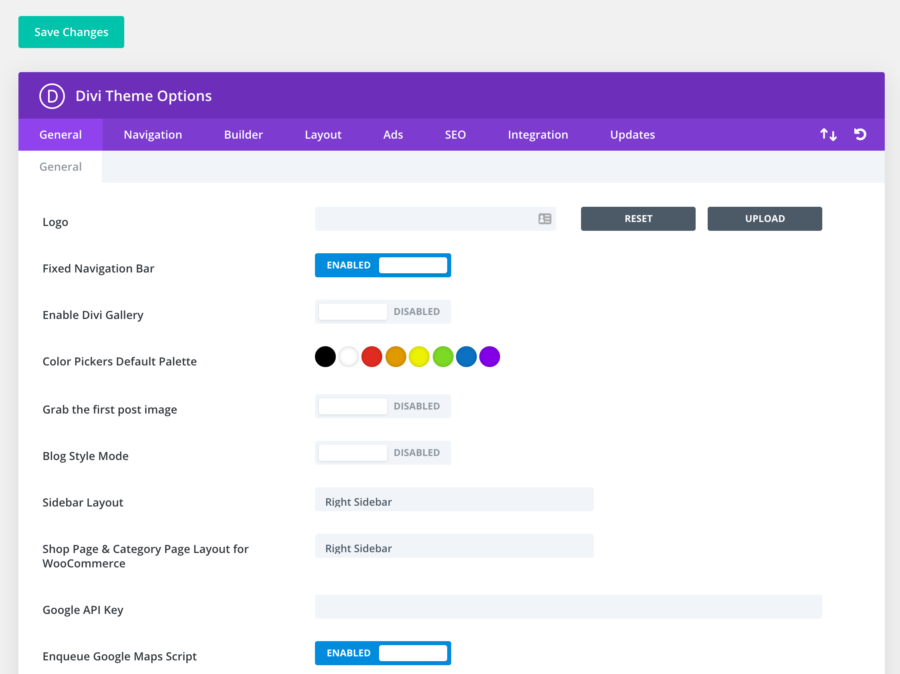This screenshot has height=674, width=900.
Task: Click the 'Shop Page & Category Page Layout' label
Action: [x=146, y=556]
